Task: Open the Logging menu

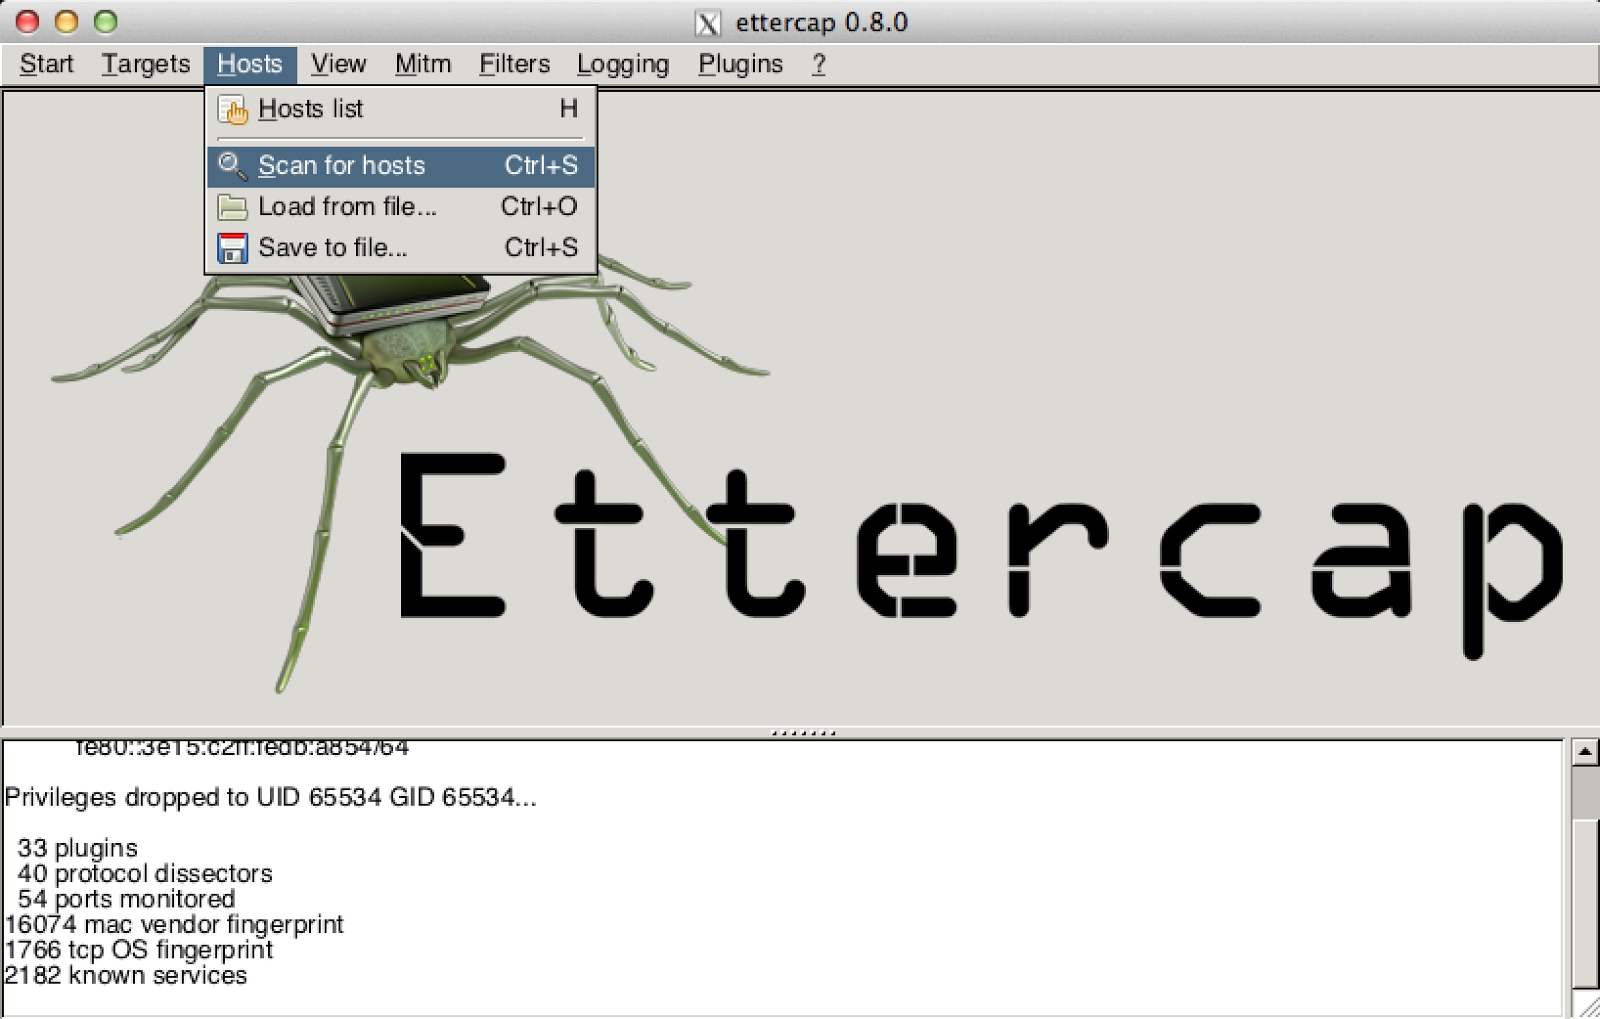Action: [623, 64]
